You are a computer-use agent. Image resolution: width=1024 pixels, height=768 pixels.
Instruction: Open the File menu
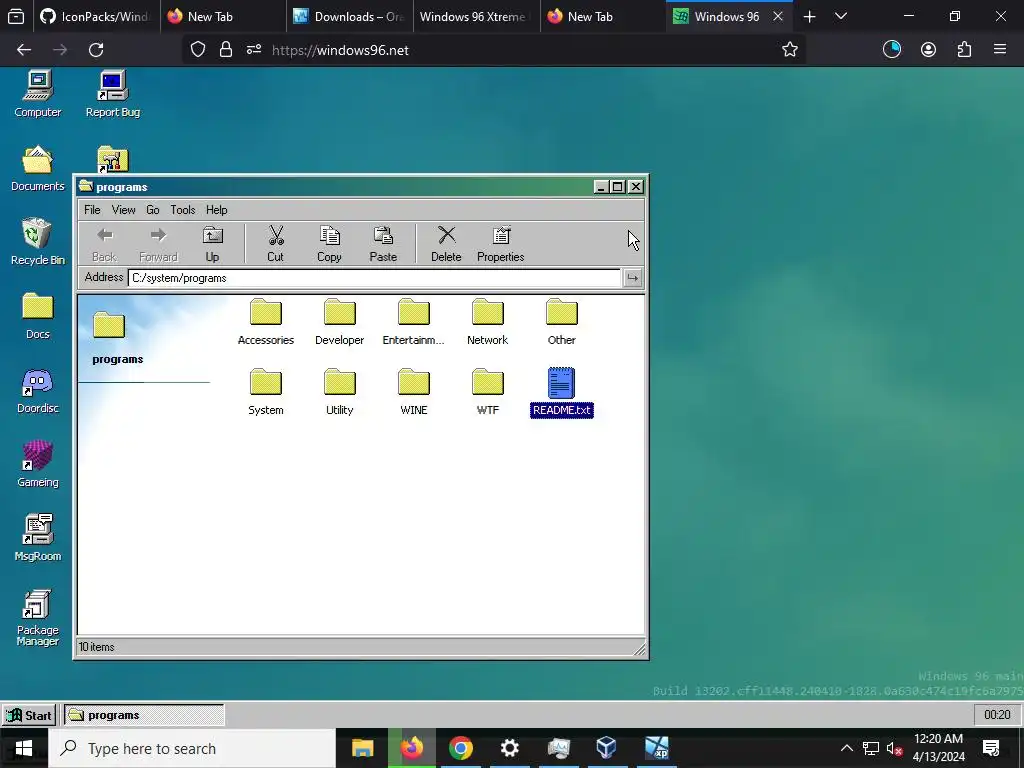(92, 210)
